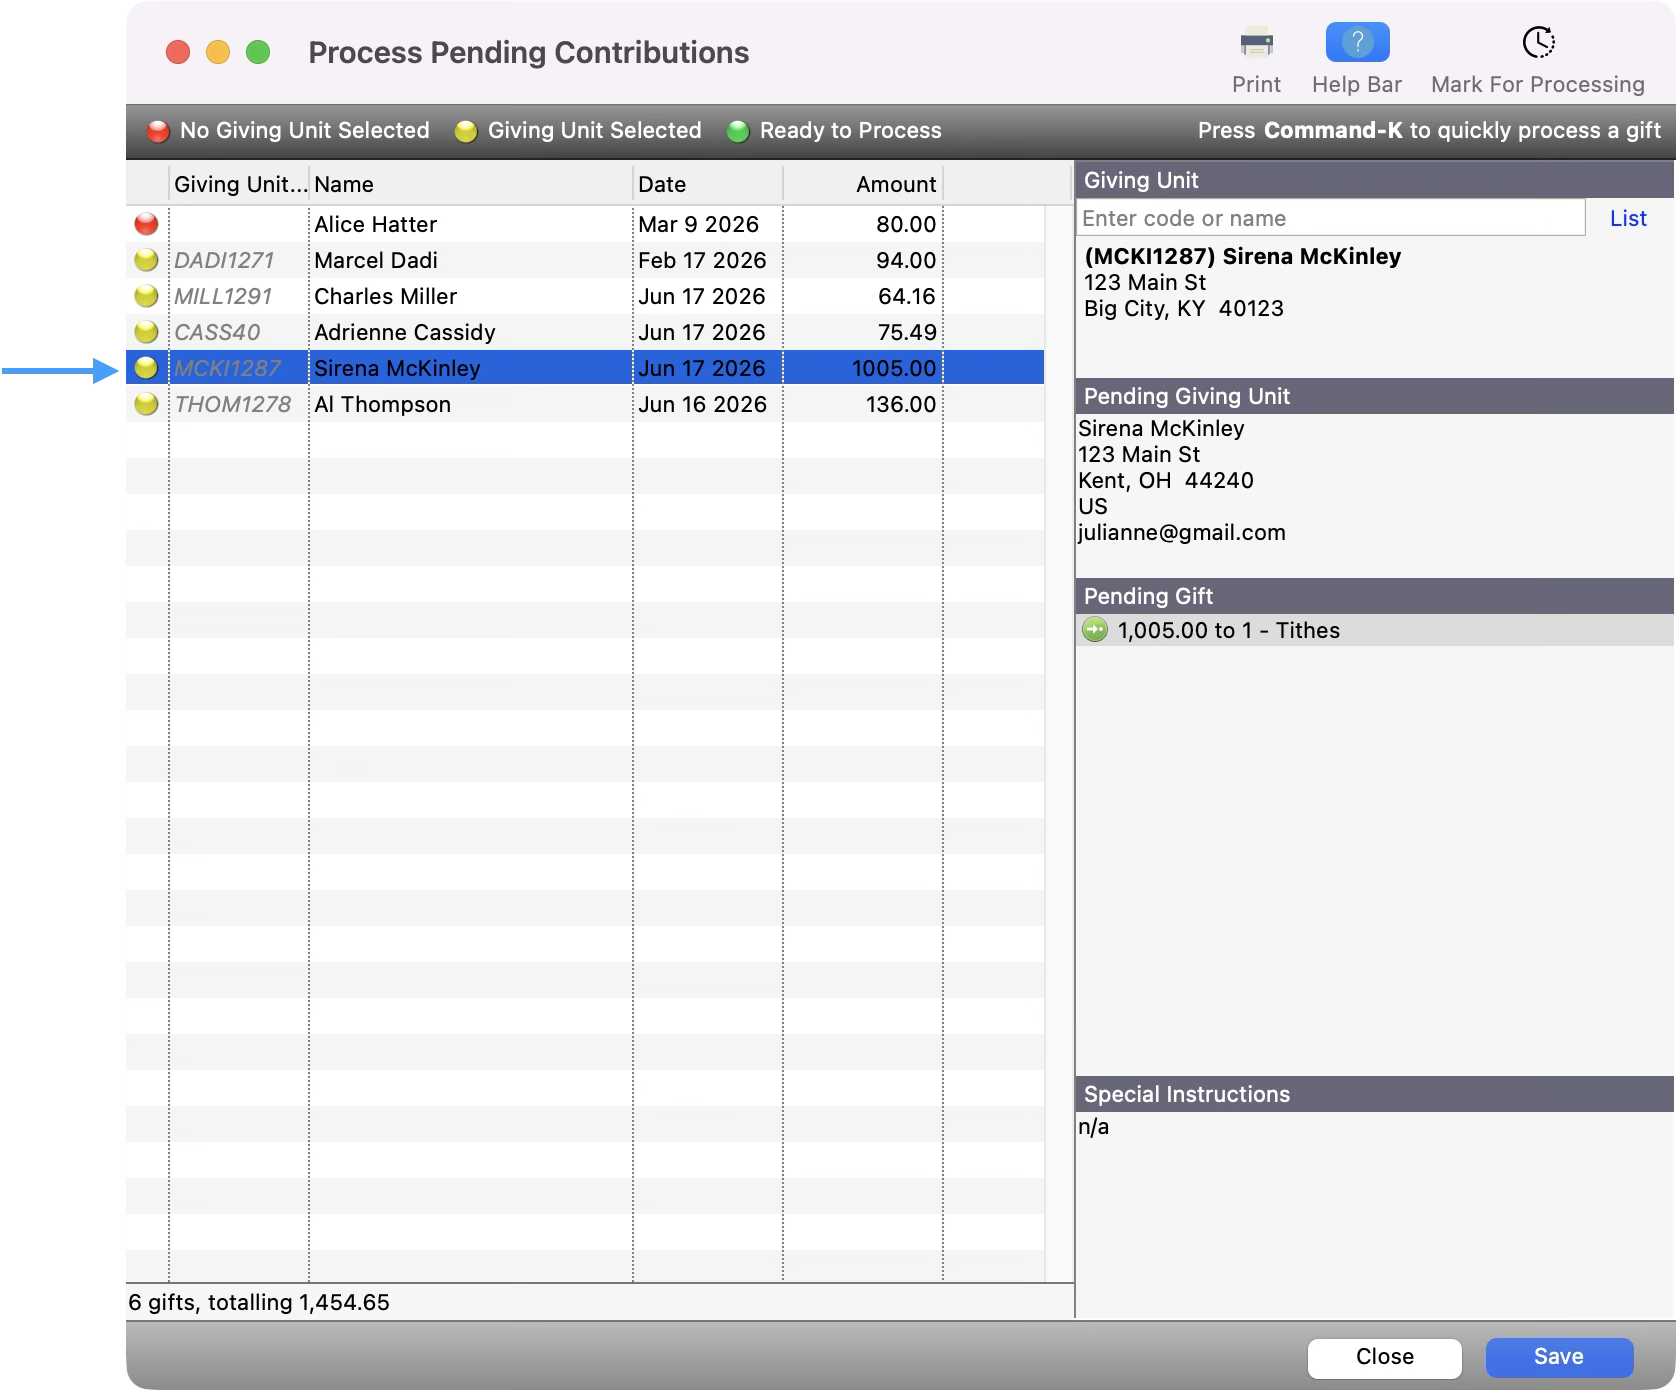The width and height of the screenshot is (1676, 1390).
Task: Click yellow status ball for Adrienne Cassidy
Action: click(x=146, y=332)
